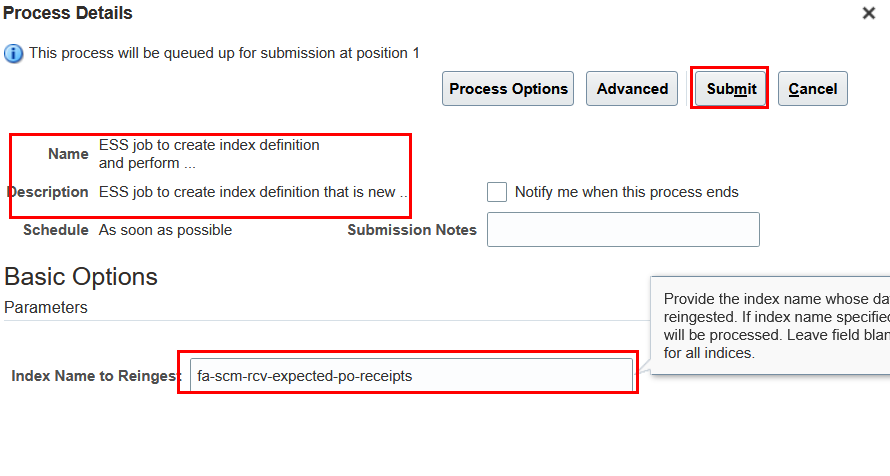Click the Process Details dialog title
890x476 pixels.
click(x=68, y=13)
